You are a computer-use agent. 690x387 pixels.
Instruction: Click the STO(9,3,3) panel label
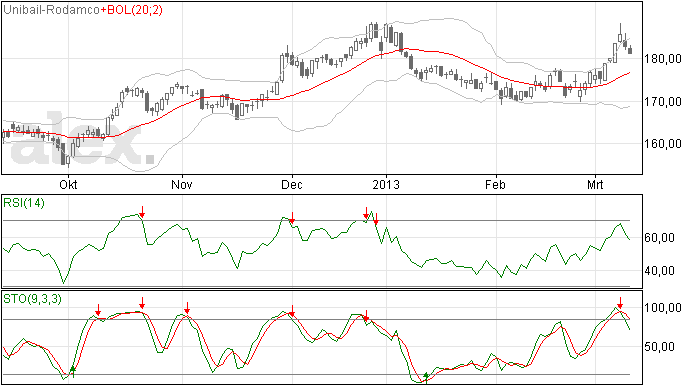(x=33, y=299)
